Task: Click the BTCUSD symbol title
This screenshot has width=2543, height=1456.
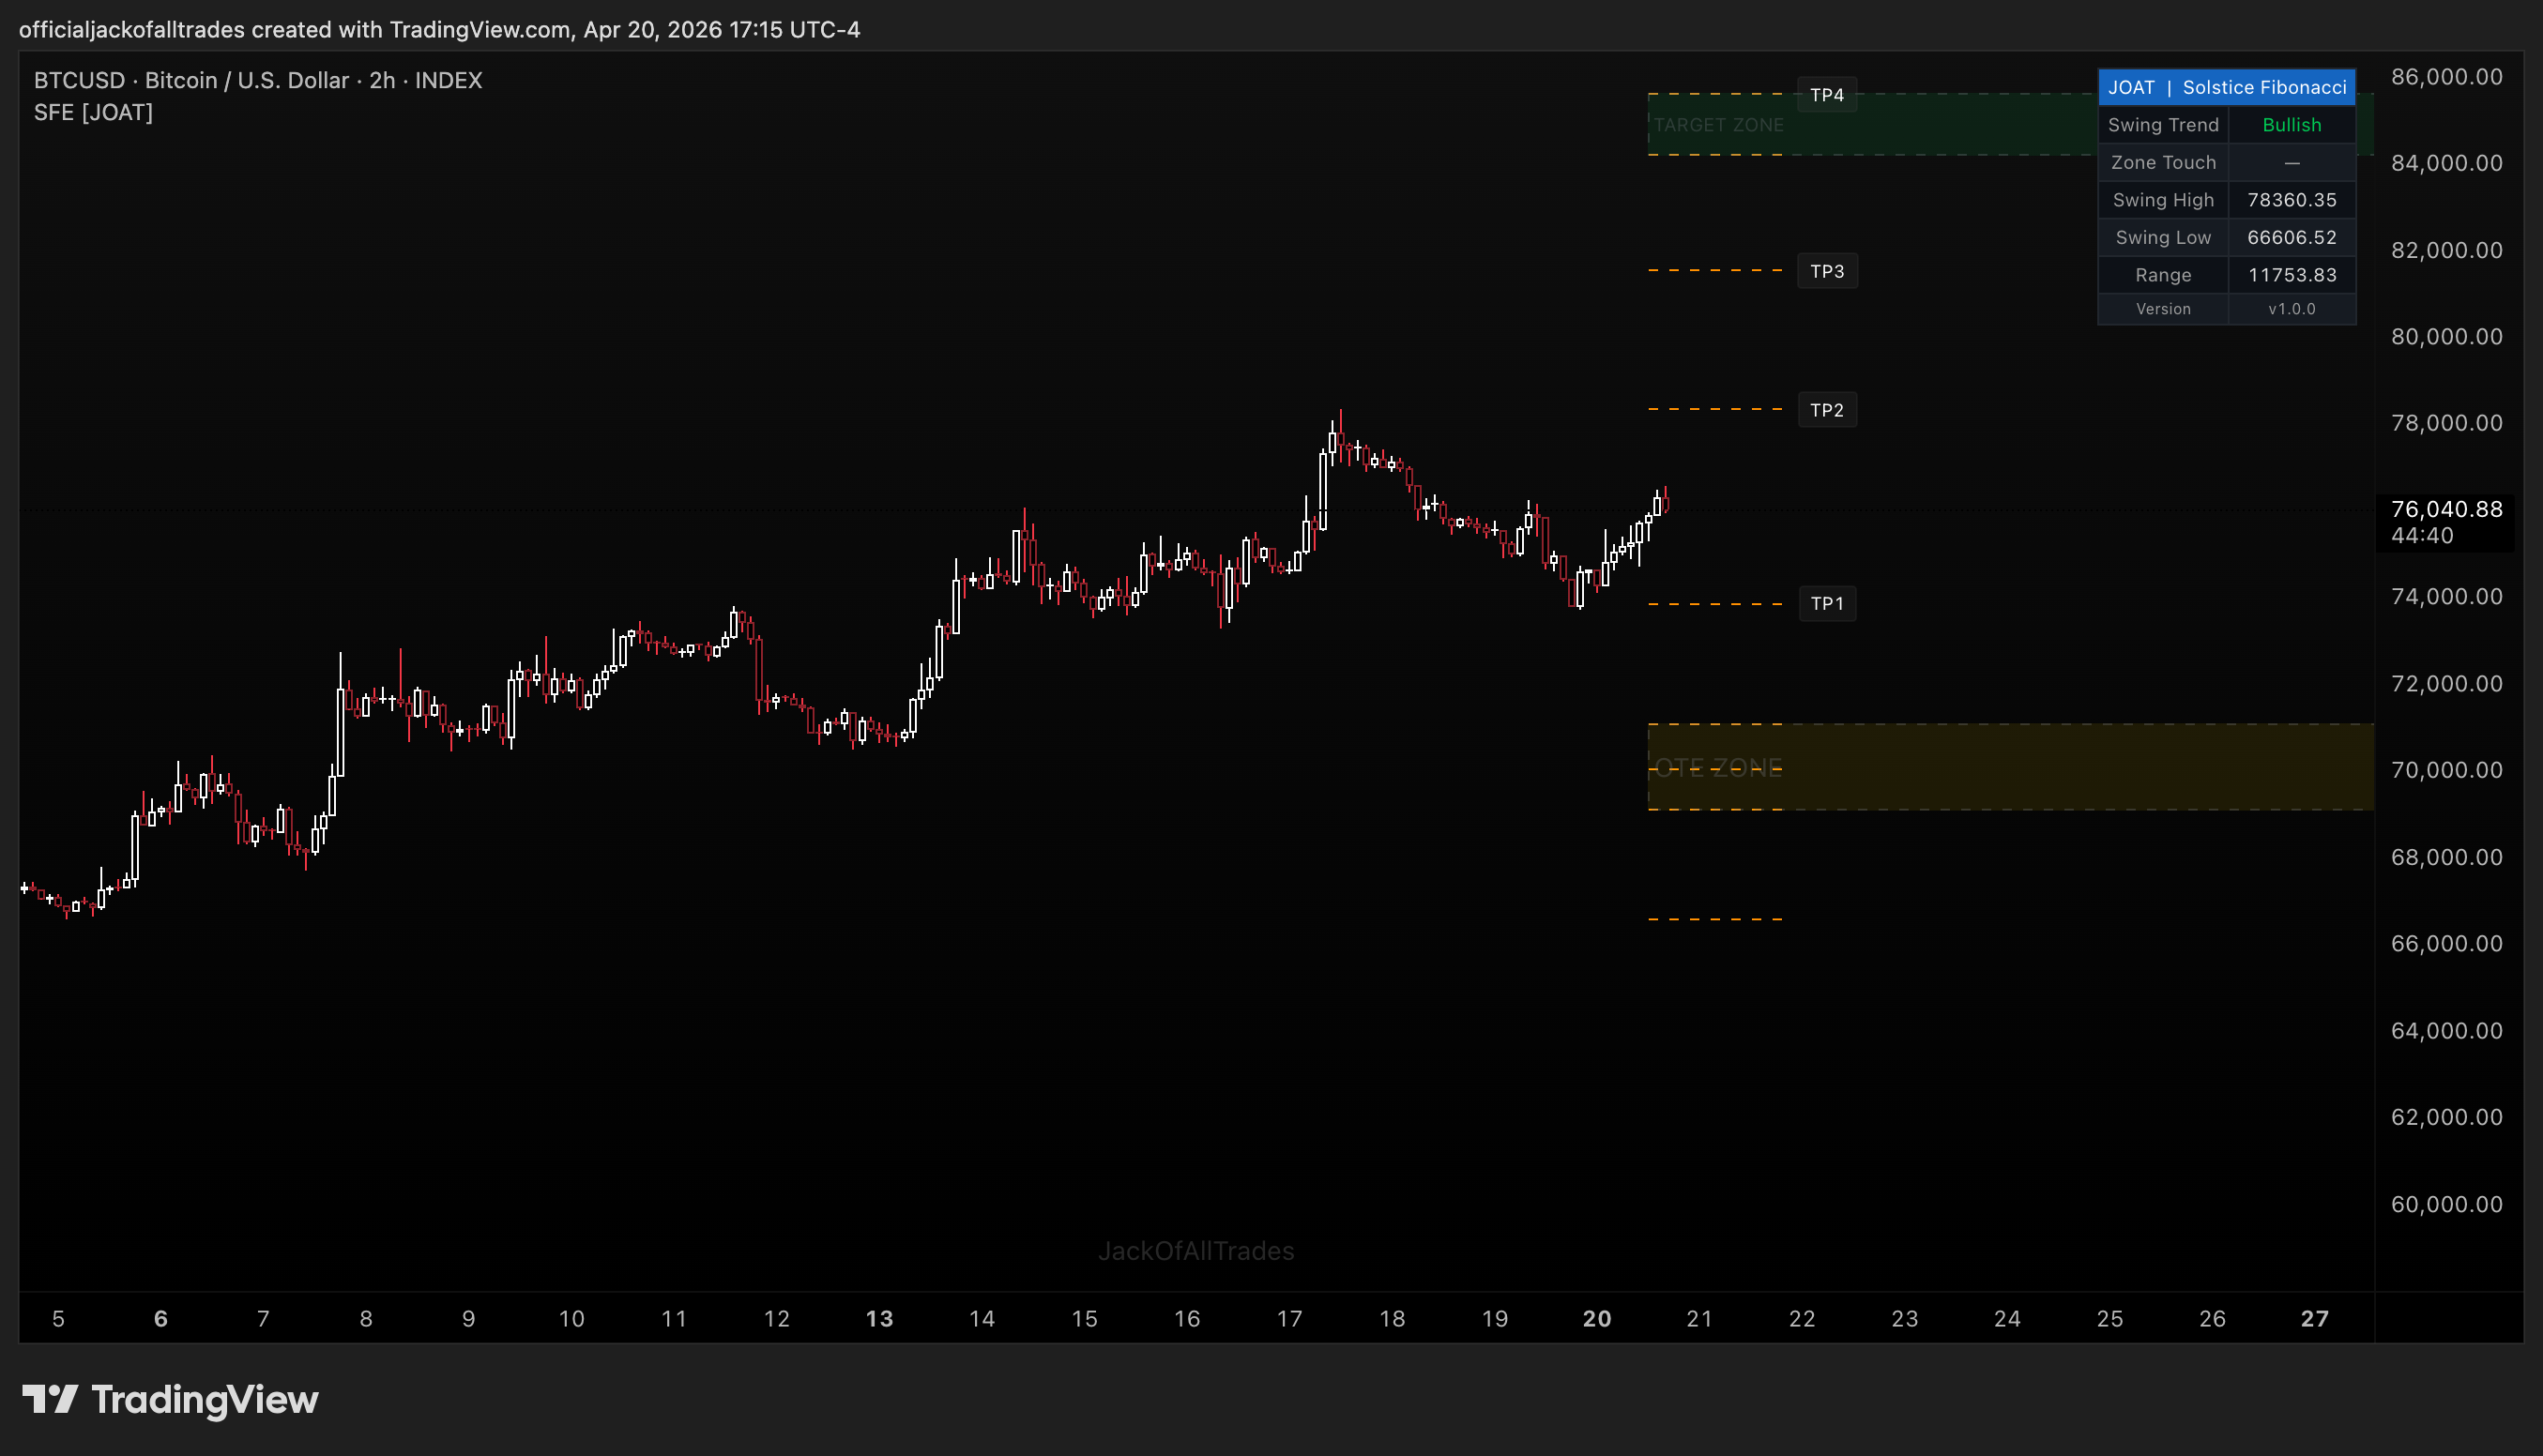Action: 258,80
